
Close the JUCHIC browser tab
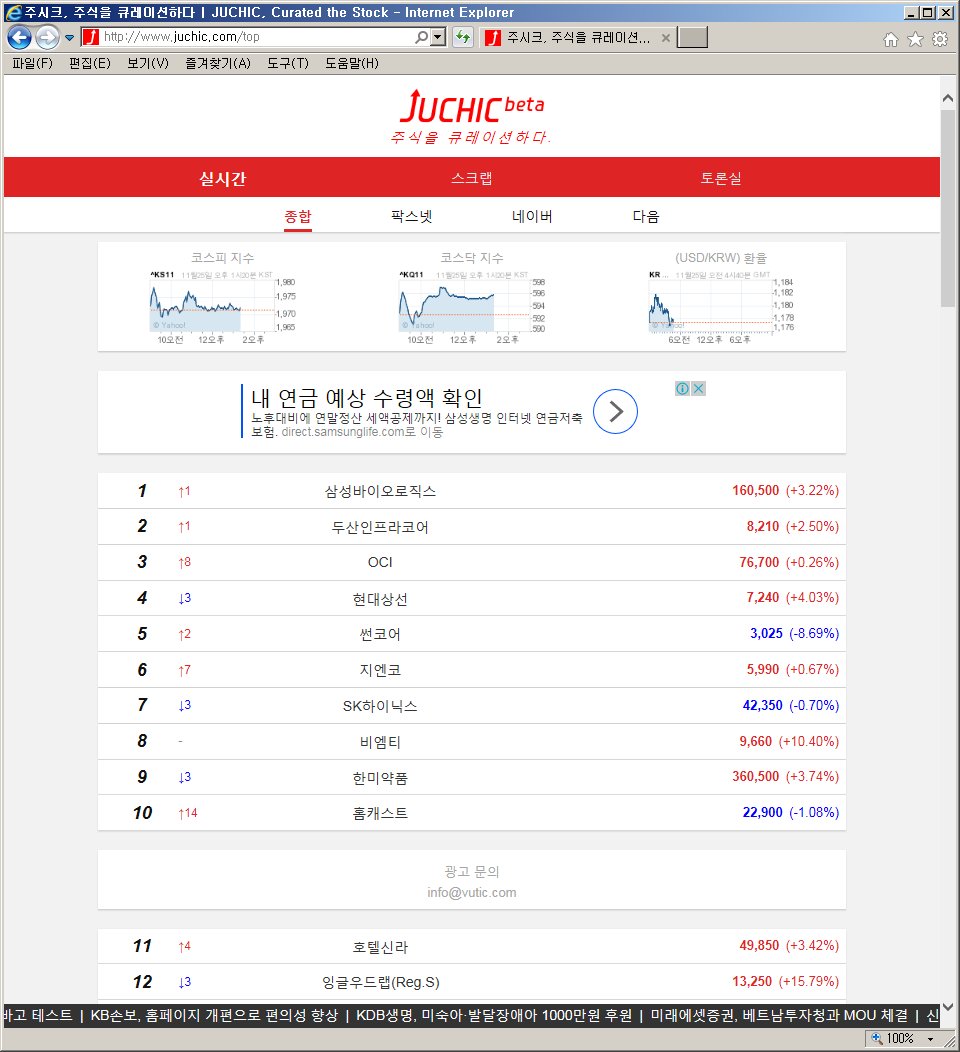[665, 38]
